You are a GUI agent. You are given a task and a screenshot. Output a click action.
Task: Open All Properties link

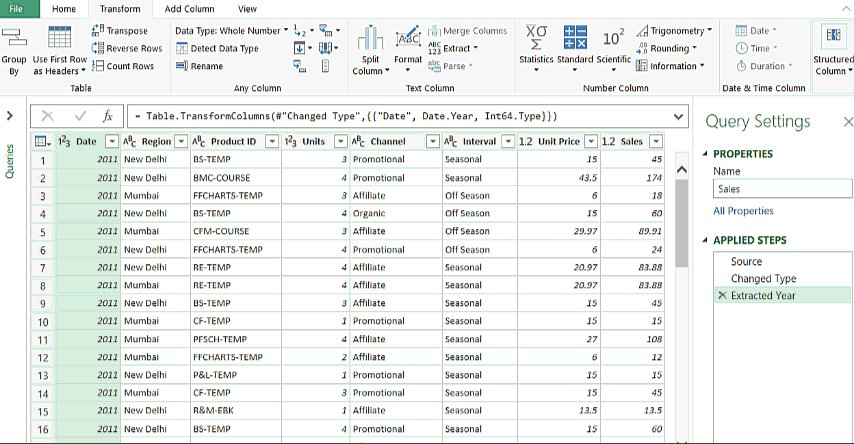tap(743, 211)
